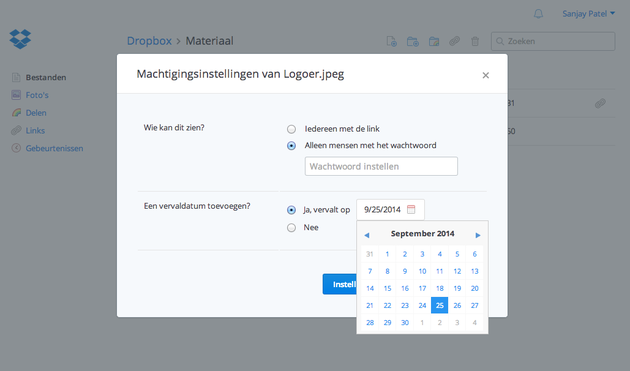Click the Foto's sidebar photo icon
This screenshot has width=630, height=371.
click(16, 95)
